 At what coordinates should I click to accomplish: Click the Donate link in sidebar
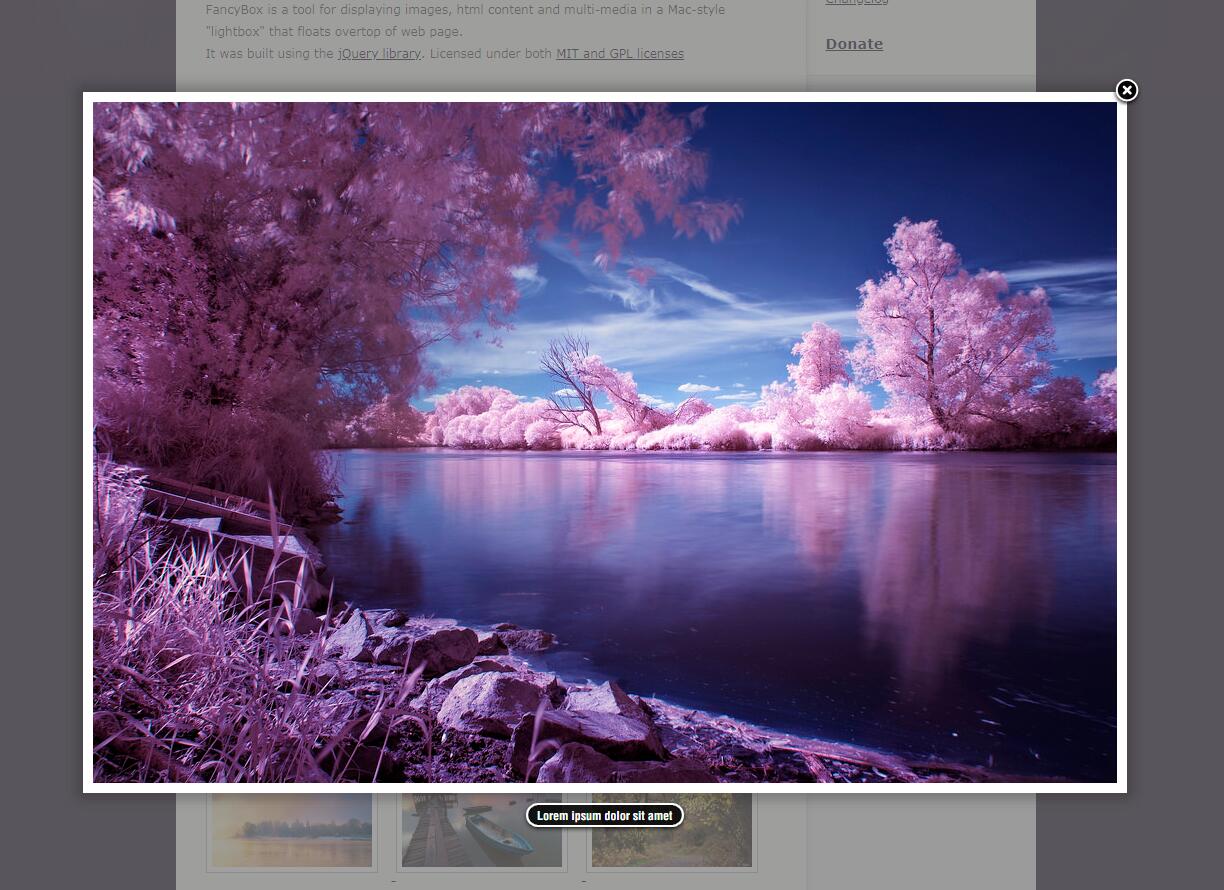tap(854, 44)
